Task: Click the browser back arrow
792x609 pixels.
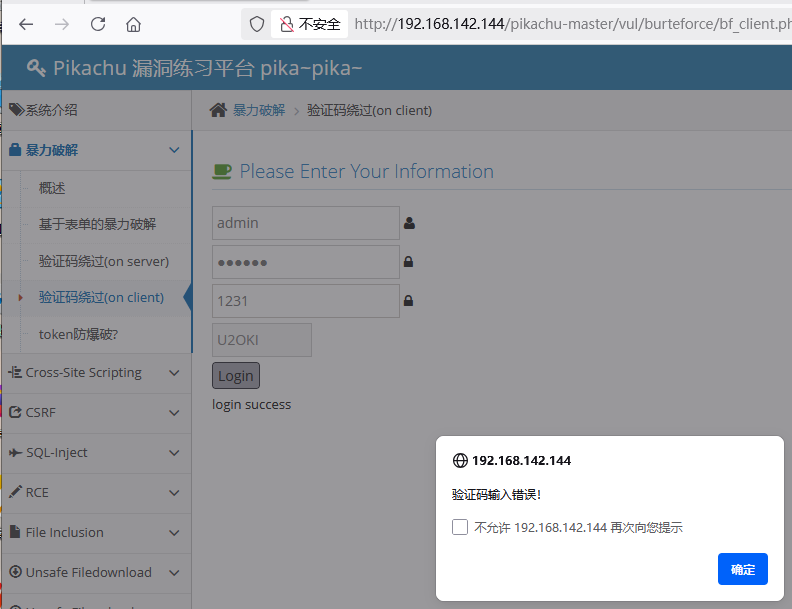Action: 26,24
